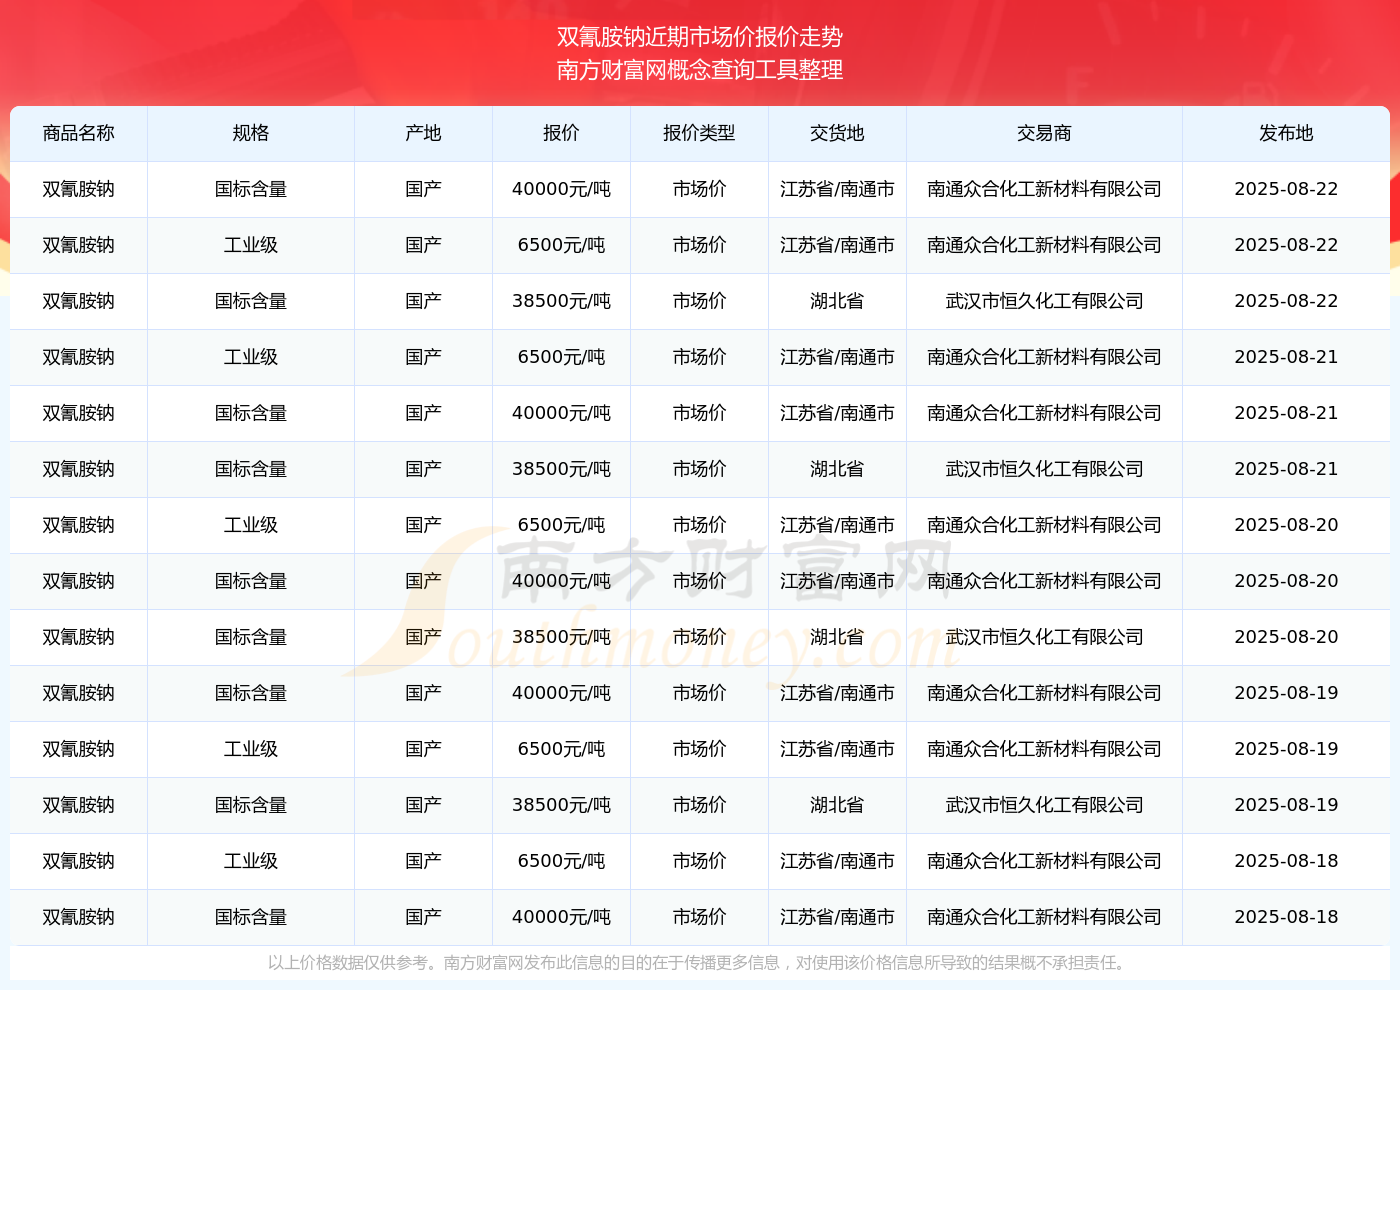The height and width of the screenshot is (1205, 1400).
Task: Click 武汉市恒久化工有限公司 in the 2025-08-19 row
Action: [x=1044, y=805]
